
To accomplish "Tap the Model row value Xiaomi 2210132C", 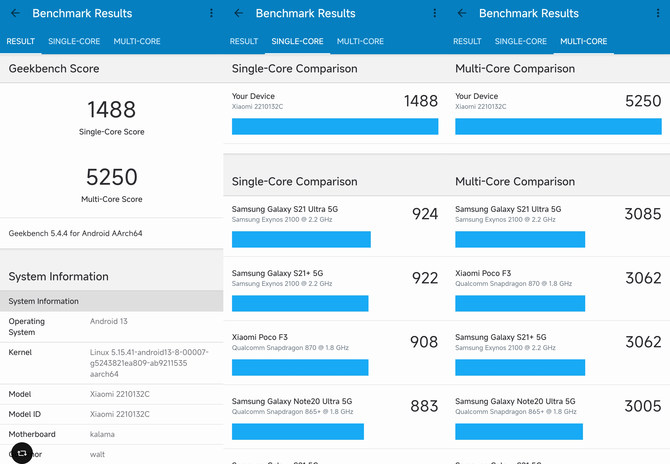I will coord(120,394).
